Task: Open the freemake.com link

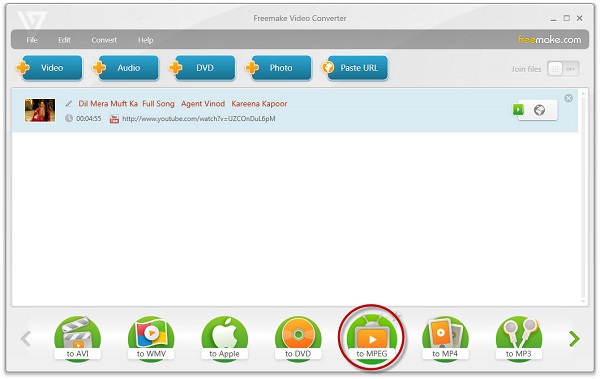Action: (549, 39)
